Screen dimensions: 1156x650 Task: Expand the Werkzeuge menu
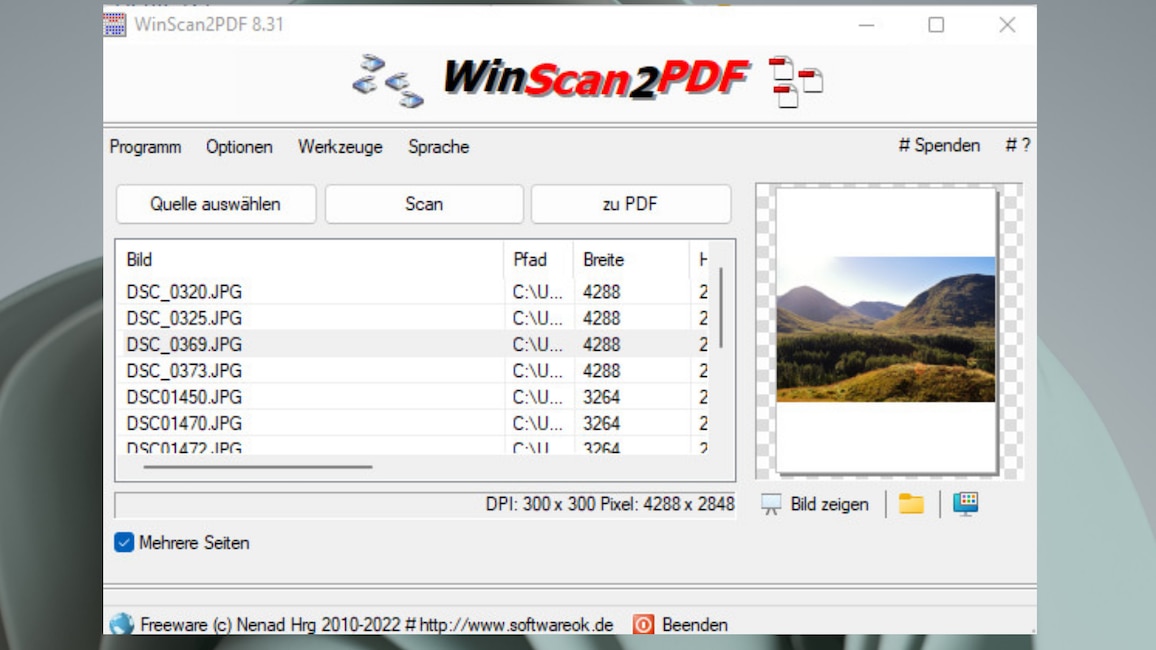click(340, 147)
